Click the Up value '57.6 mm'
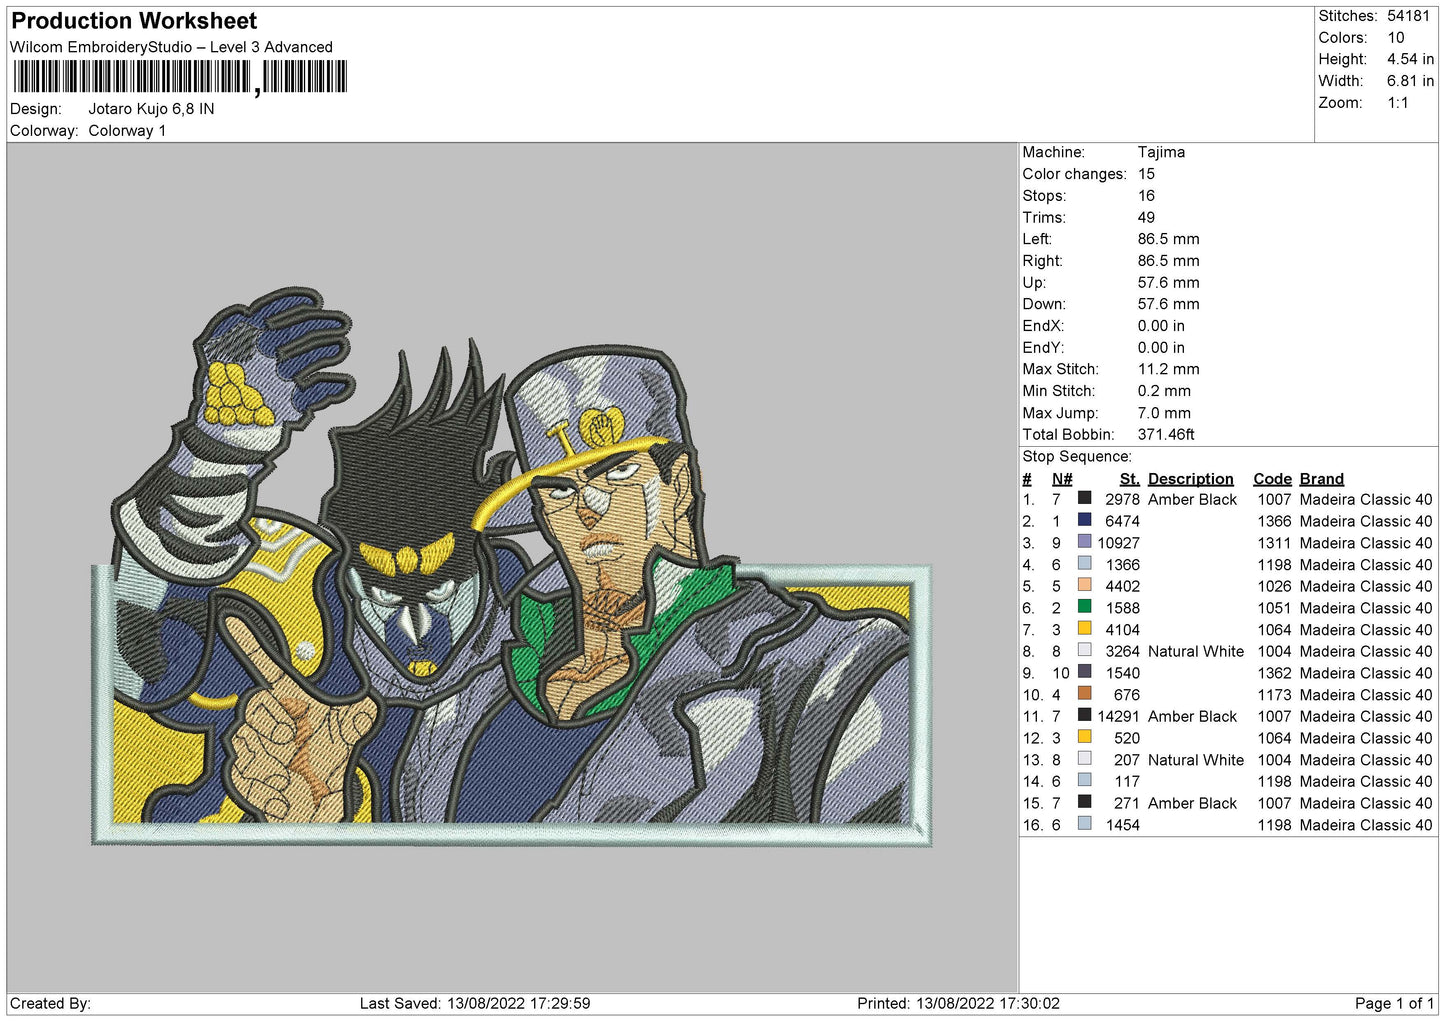Image resolution: width=1445 pixels, height=1021 pixels. [1168, 283]
